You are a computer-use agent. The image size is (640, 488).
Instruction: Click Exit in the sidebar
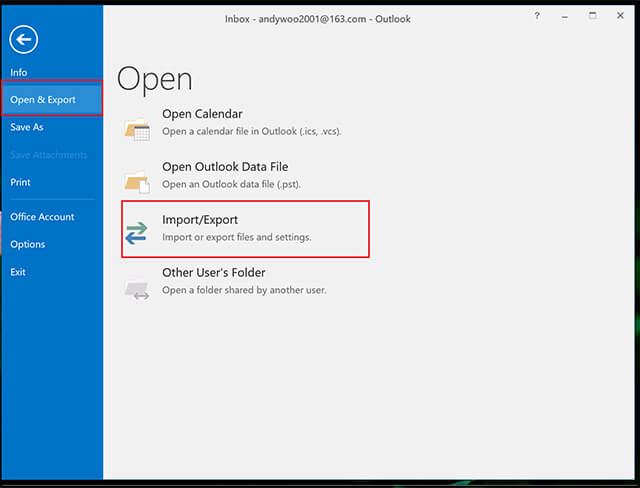click(x=18, y=272)
